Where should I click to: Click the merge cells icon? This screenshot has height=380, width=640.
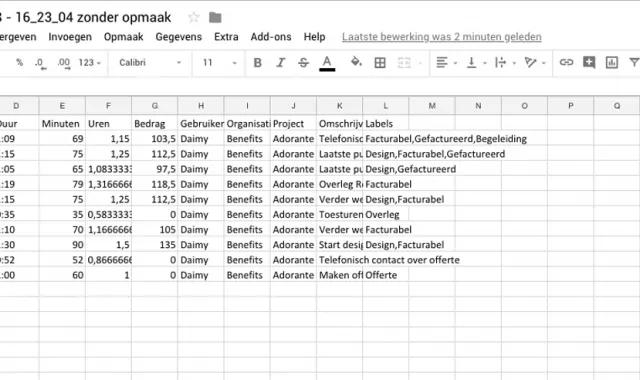pos(404,63)
